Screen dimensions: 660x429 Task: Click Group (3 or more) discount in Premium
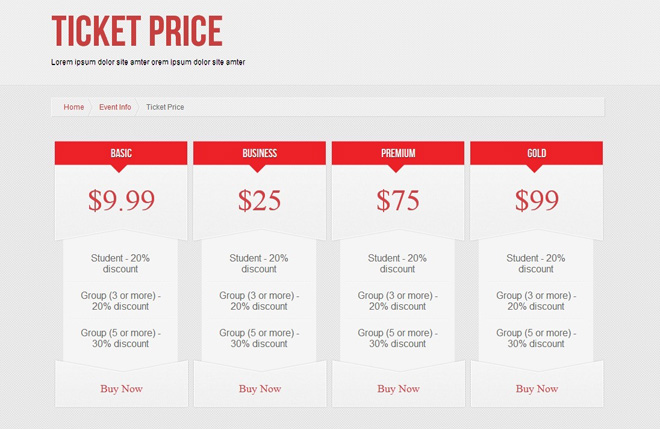click(398, 301)
